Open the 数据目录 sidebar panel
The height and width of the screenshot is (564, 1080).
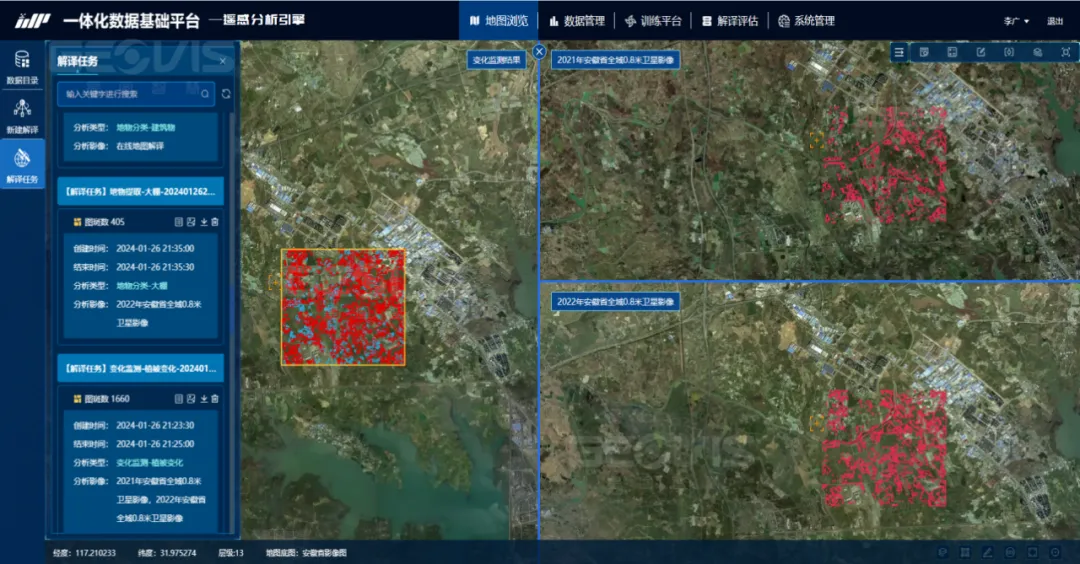click(x=22, y=66)
